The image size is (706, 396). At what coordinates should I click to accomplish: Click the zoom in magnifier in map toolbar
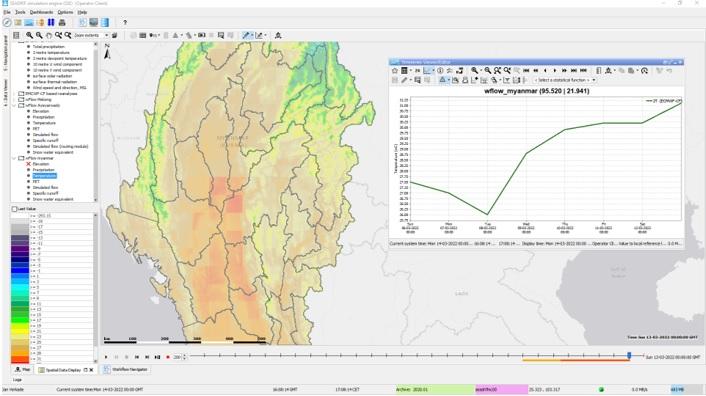[29, 35]
